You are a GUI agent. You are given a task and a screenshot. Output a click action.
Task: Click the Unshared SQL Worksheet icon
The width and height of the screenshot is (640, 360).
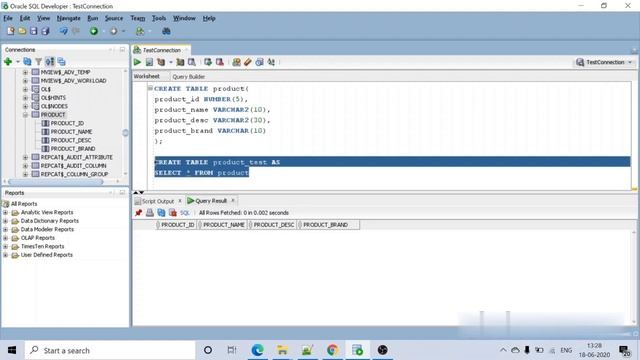(236, 62)
